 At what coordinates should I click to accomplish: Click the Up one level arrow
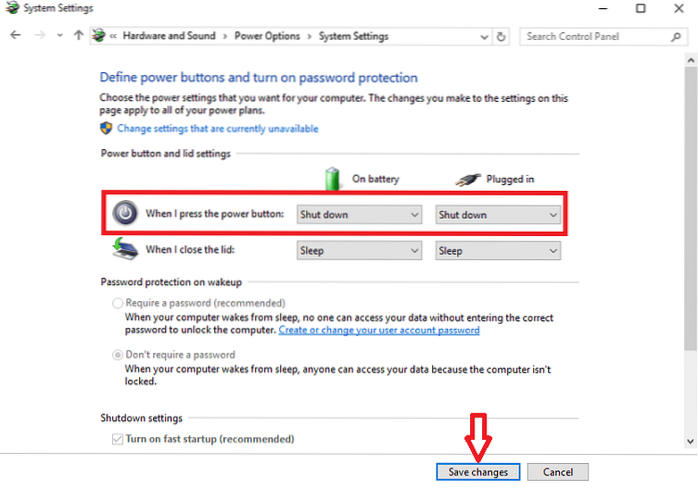point(78,36)
